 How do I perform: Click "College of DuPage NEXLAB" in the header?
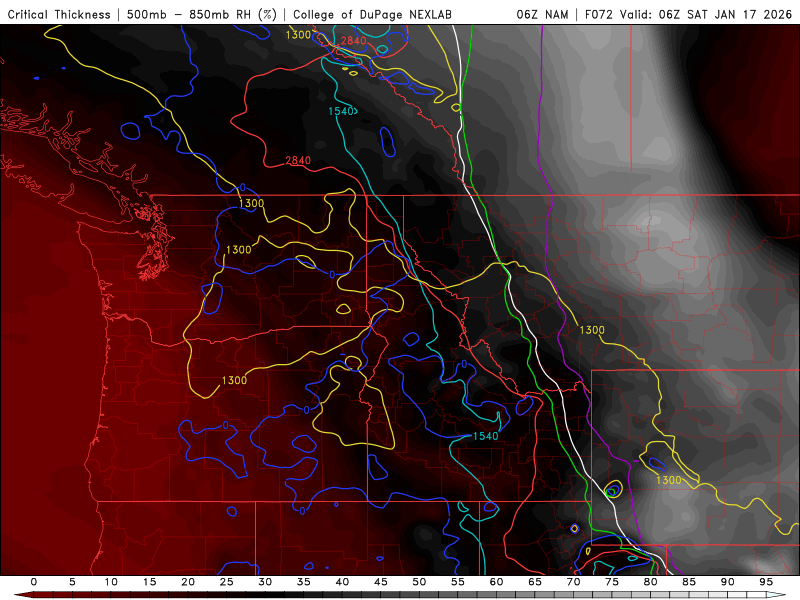(x=372, y=15)
